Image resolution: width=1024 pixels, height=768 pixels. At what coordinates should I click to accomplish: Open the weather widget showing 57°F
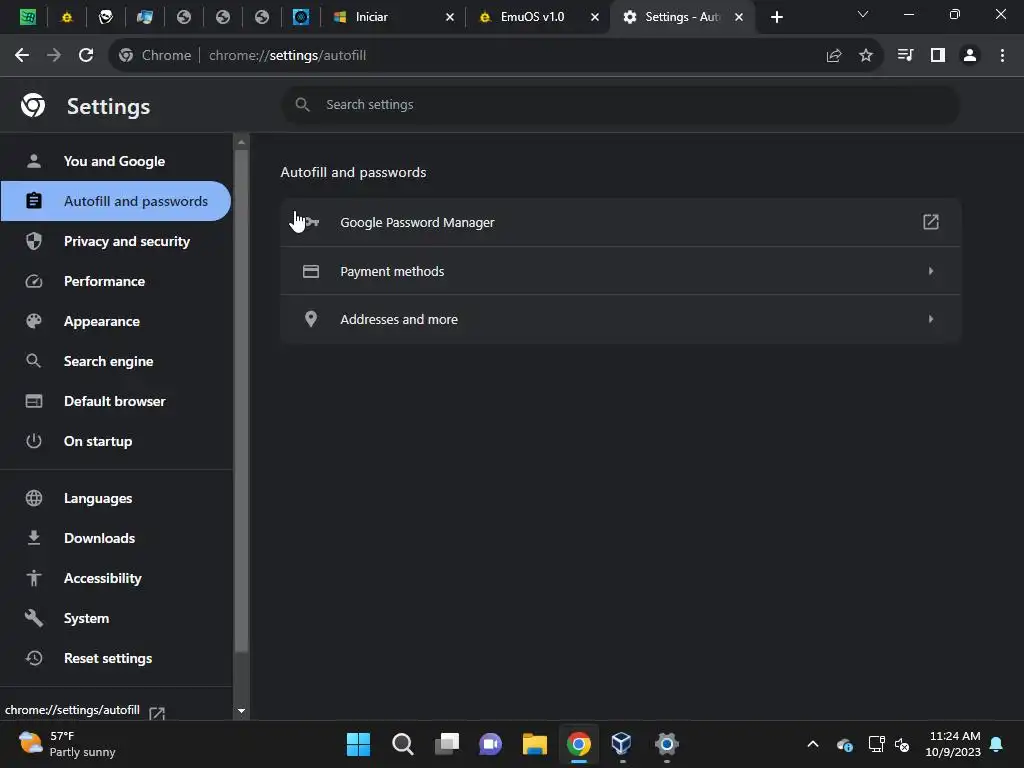[67, 744]
